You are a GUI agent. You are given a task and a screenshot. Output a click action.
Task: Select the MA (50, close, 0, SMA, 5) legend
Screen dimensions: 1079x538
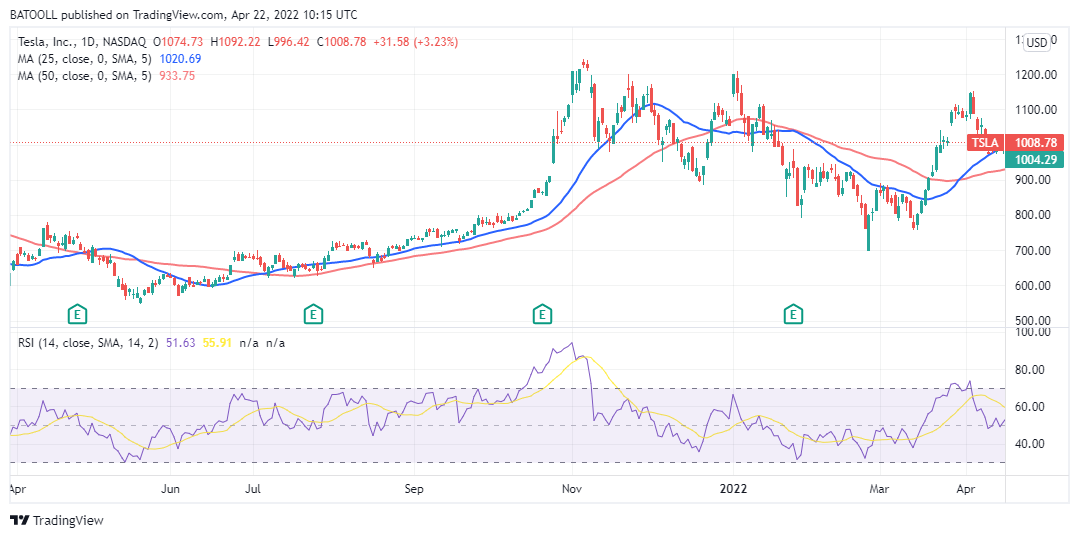pos(85,76)
